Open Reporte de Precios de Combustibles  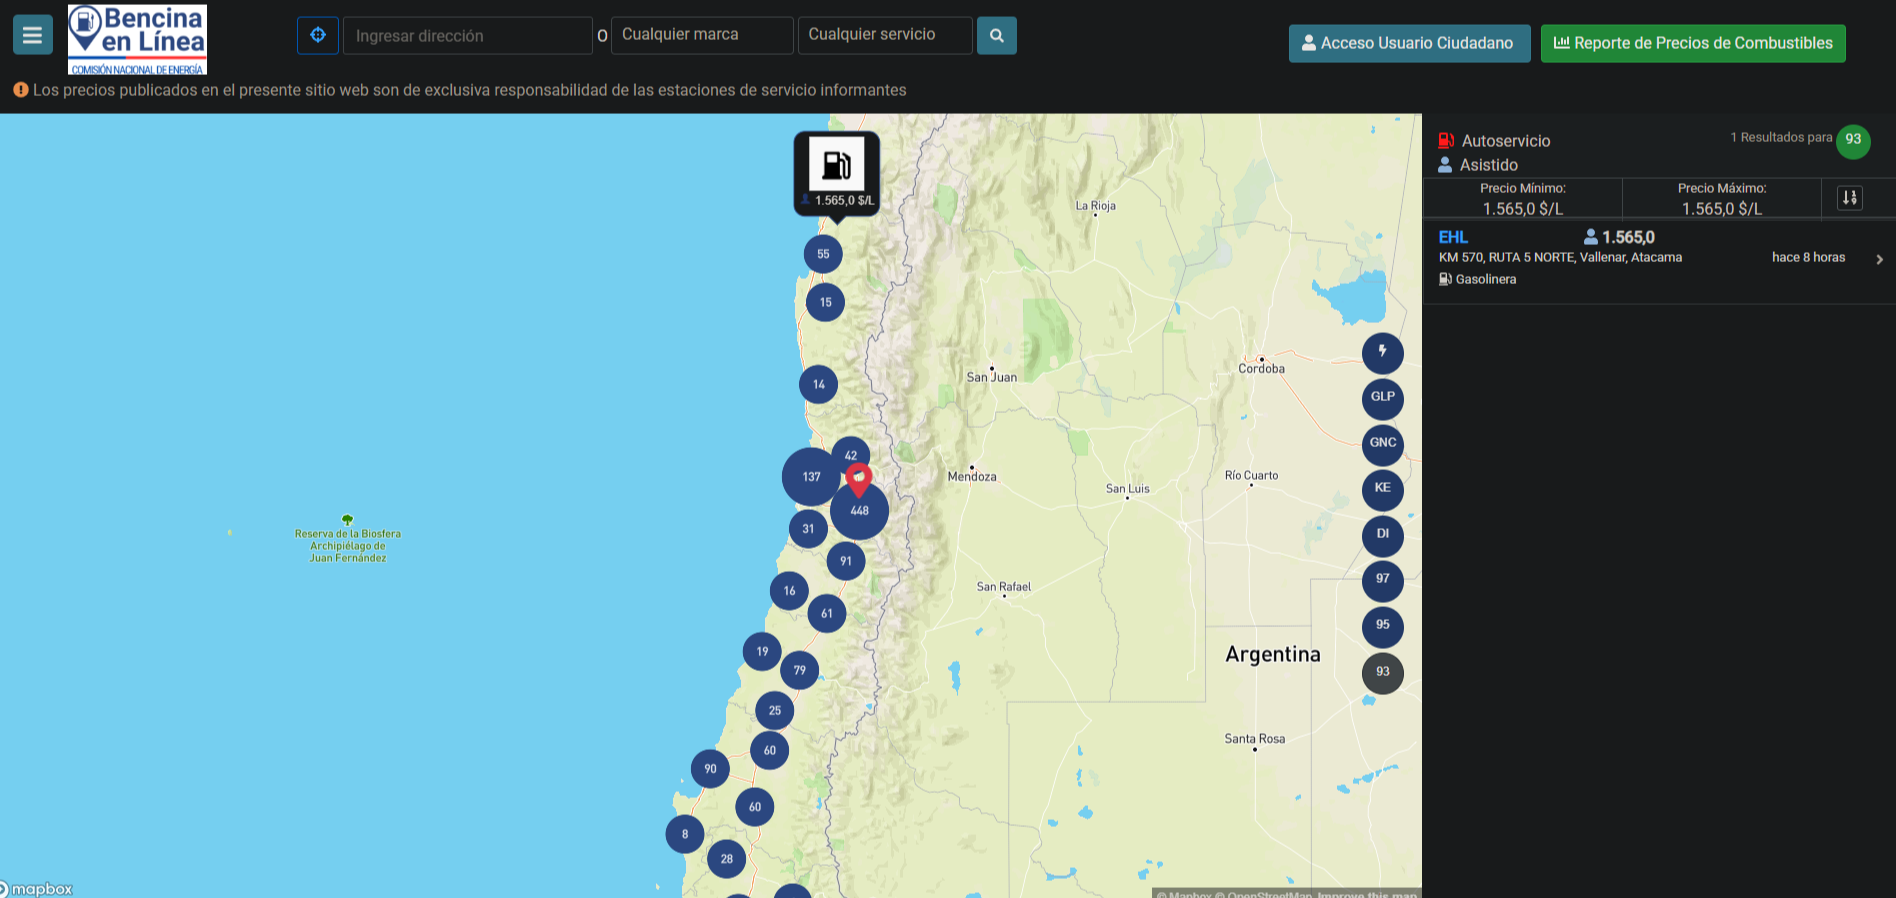point(1693,43)
